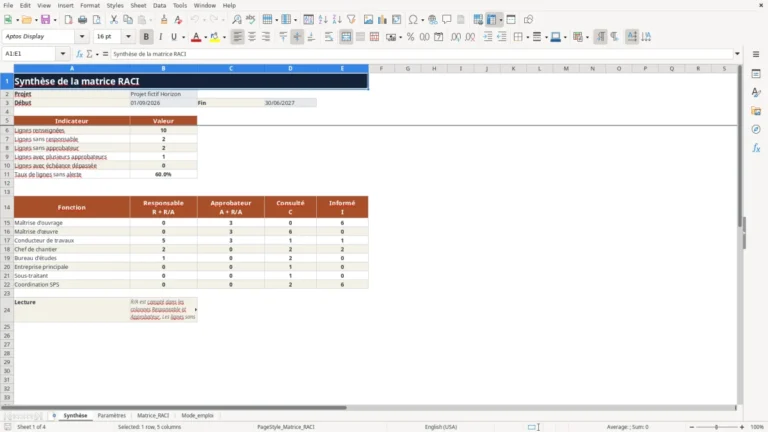Open the Sheet menu
The image size is (768, 432).
[x=138, y=5]
